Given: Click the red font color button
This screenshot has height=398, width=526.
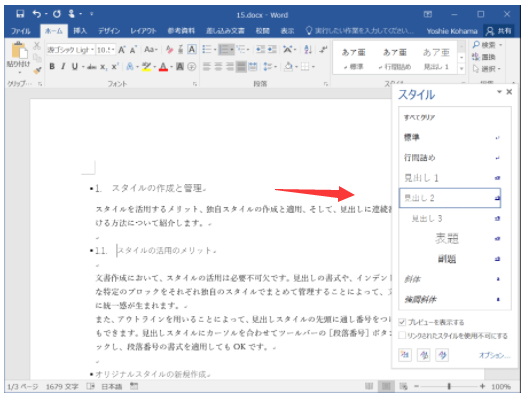Looking at the screenshot, I should coord(163,67).
